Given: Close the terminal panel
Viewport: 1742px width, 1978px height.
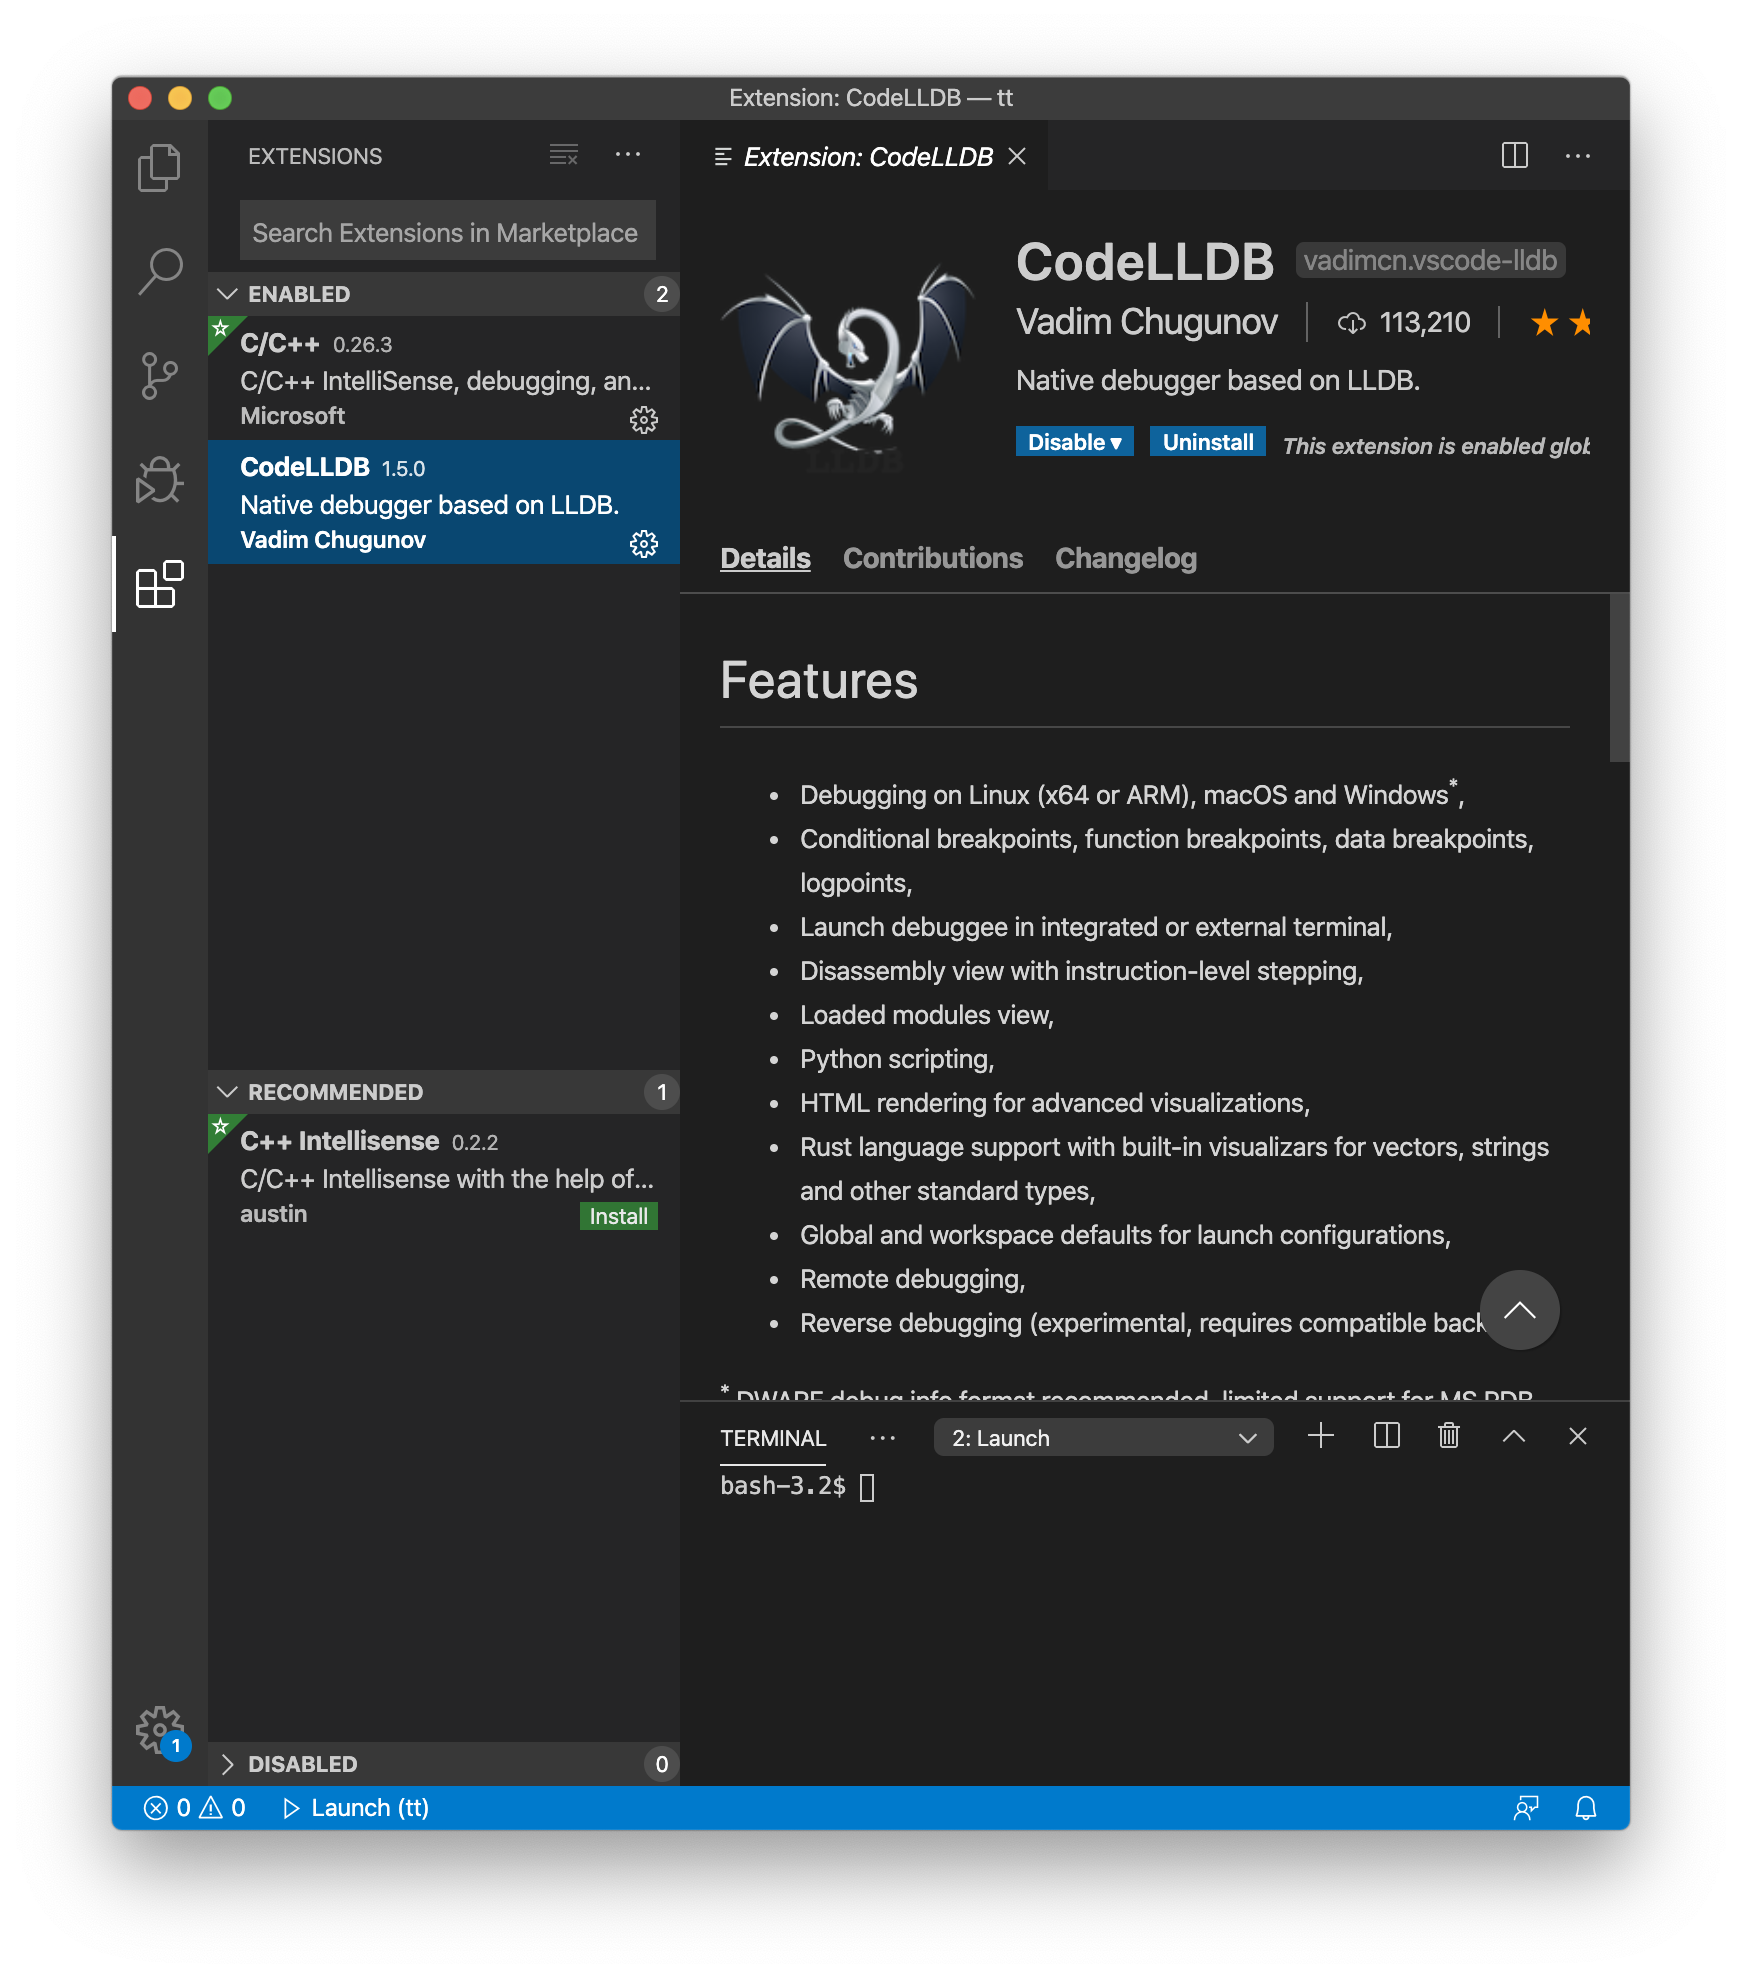Looking at the screenshot, I should [1578, 1436].
